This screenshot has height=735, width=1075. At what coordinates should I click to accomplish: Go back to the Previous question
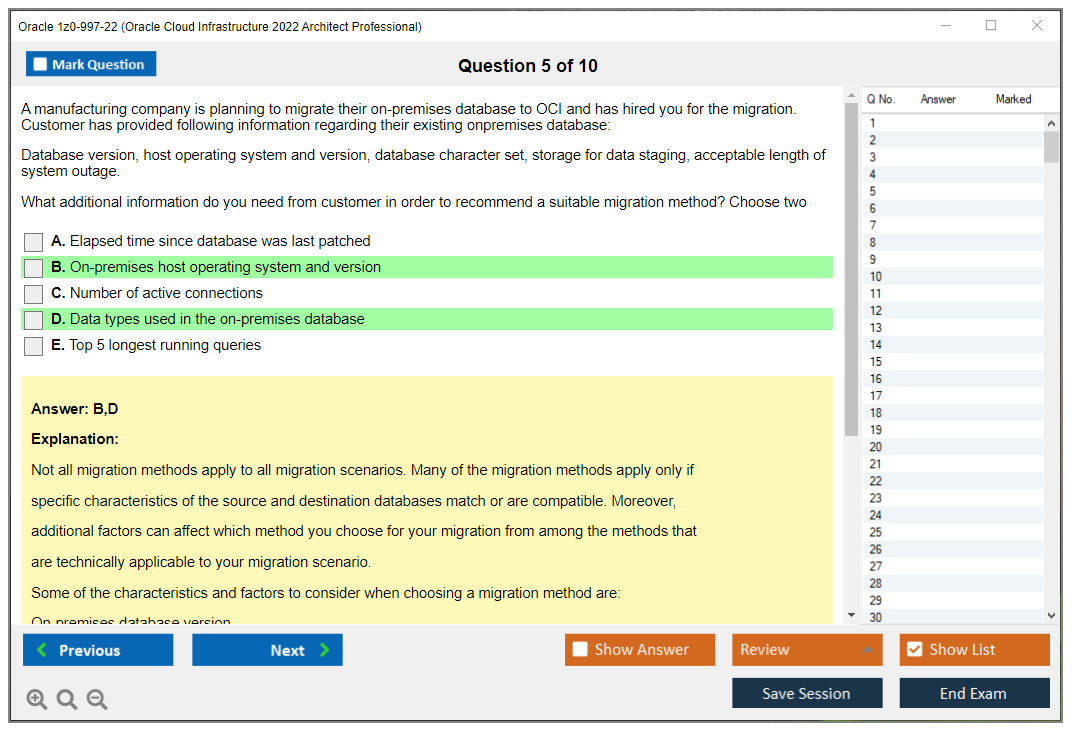[x=98, y=650]
